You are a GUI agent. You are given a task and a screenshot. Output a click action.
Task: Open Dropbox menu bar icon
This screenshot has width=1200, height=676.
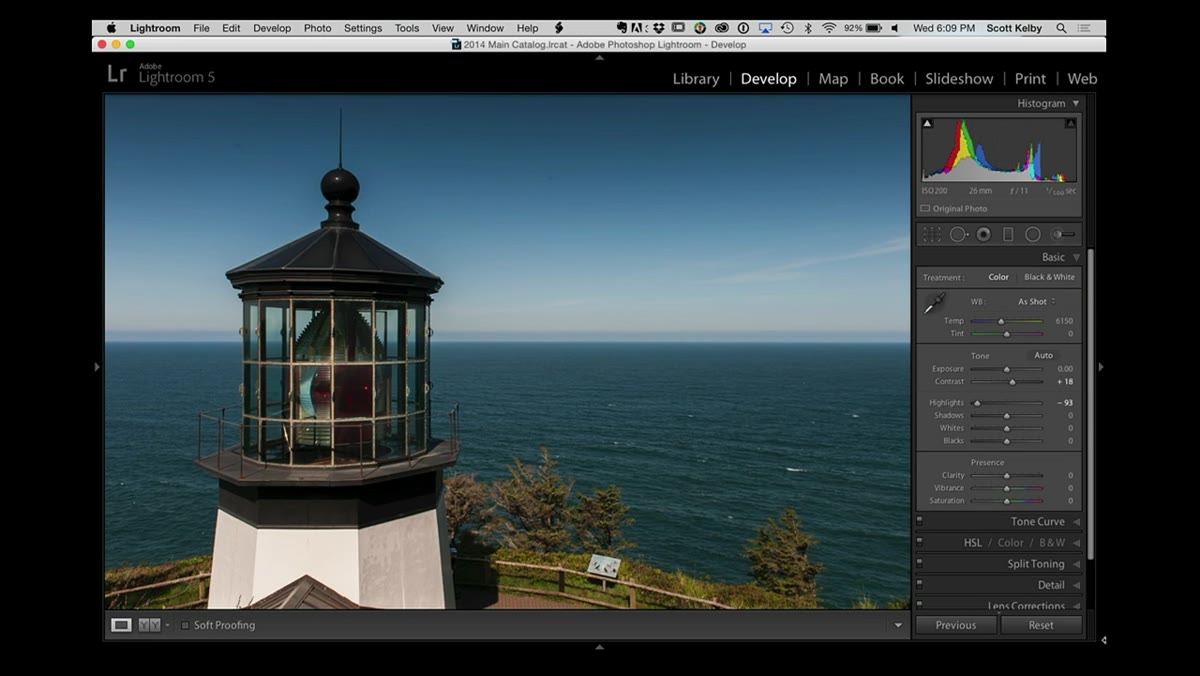[659, 28]
